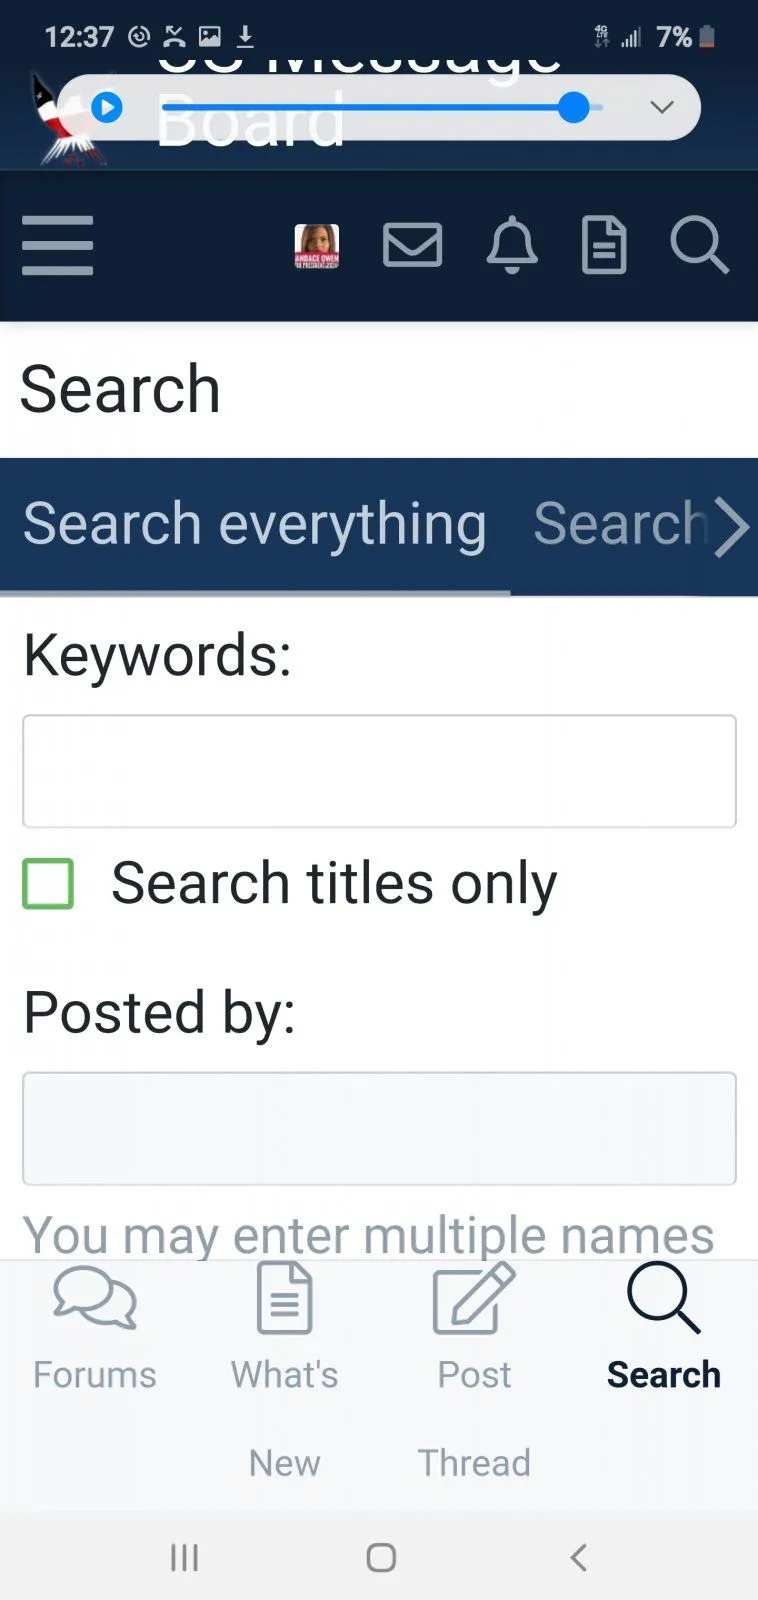This screenshot has width=758, height=1600.
Task: Focus the Keywords input field
Action: coord(379,771)
